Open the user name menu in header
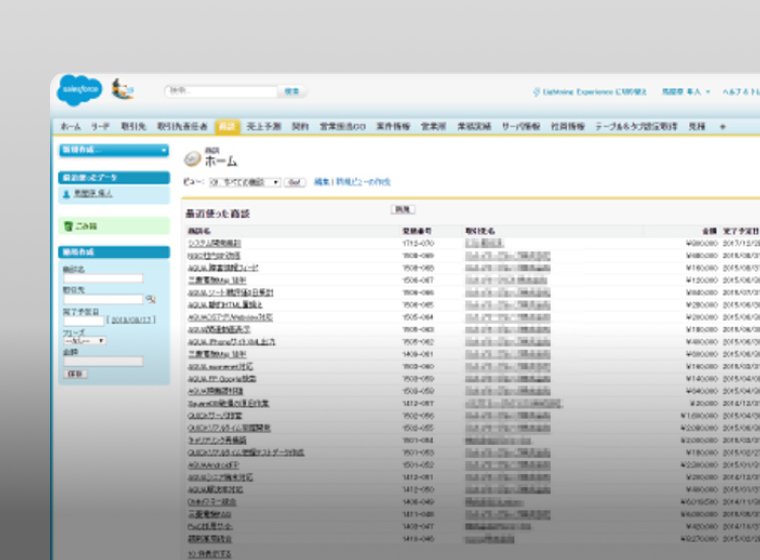Image resolution: width=760 pixels, height=560 pixels. (x=686, y=92)
